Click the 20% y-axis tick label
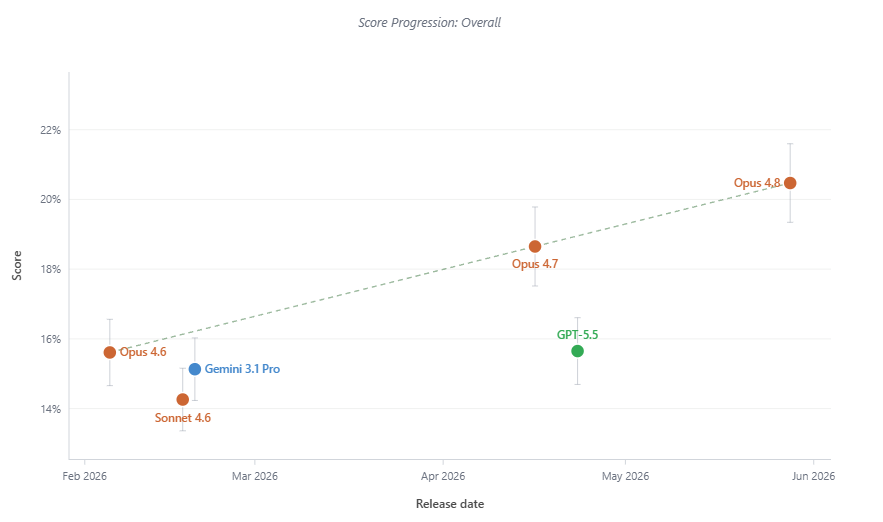Screen dimensions: 883x522 click(x=50, y=199)
